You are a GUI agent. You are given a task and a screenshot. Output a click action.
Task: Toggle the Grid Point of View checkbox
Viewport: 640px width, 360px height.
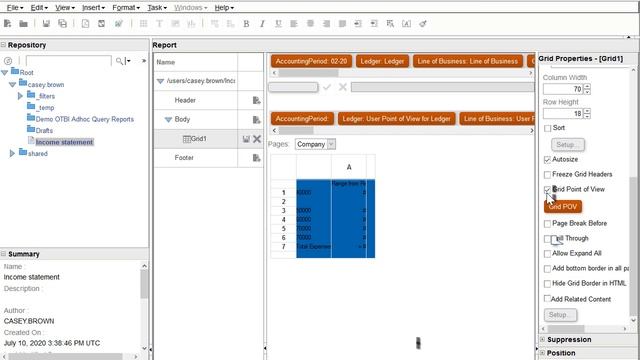click(548, 189)
